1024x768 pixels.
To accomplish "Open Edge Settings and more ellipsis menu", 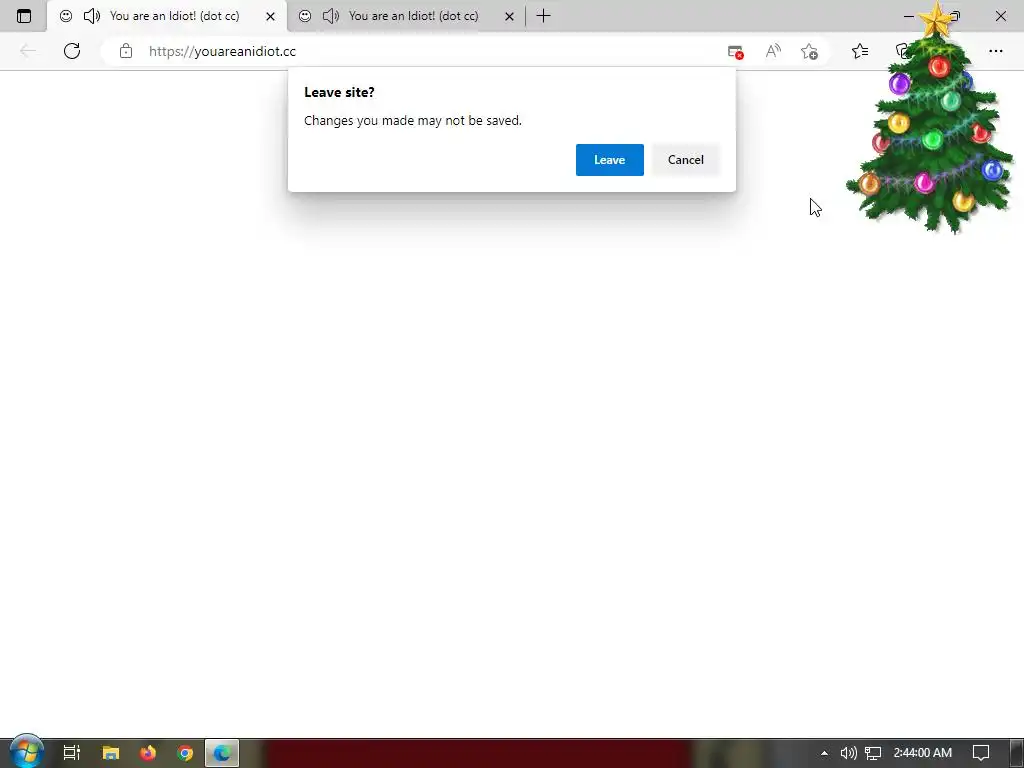I will click(x=995, y=51).
